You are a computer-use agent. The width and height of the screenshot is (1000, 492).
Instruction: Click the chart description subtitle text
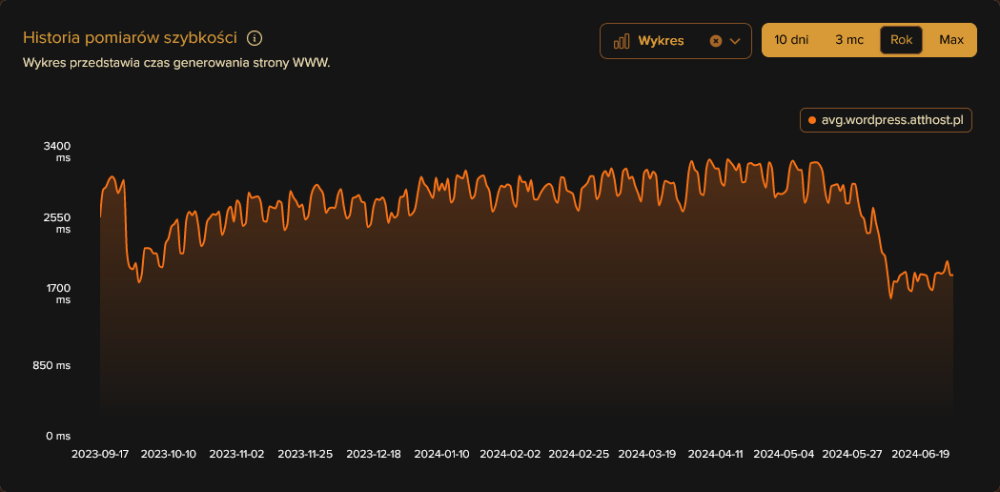click(176, 62)
